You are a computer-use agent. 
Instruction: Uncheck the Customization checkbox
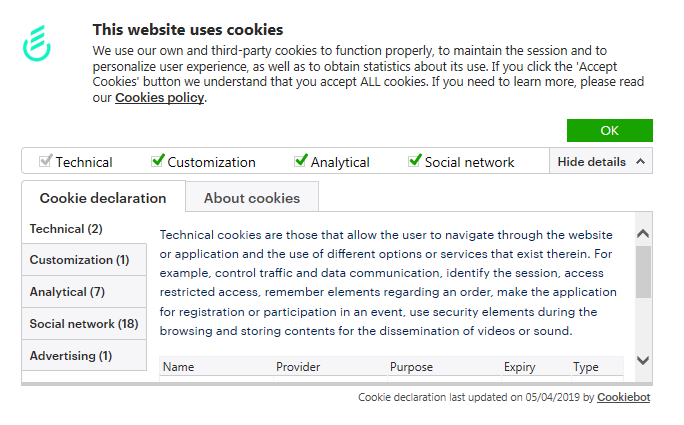158,161
